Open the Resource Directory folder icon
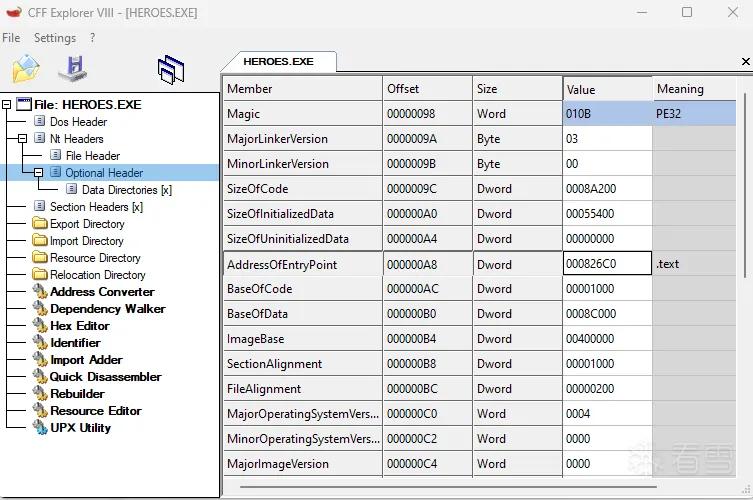Viewport: 753px width, 500px height. point(40,257)
